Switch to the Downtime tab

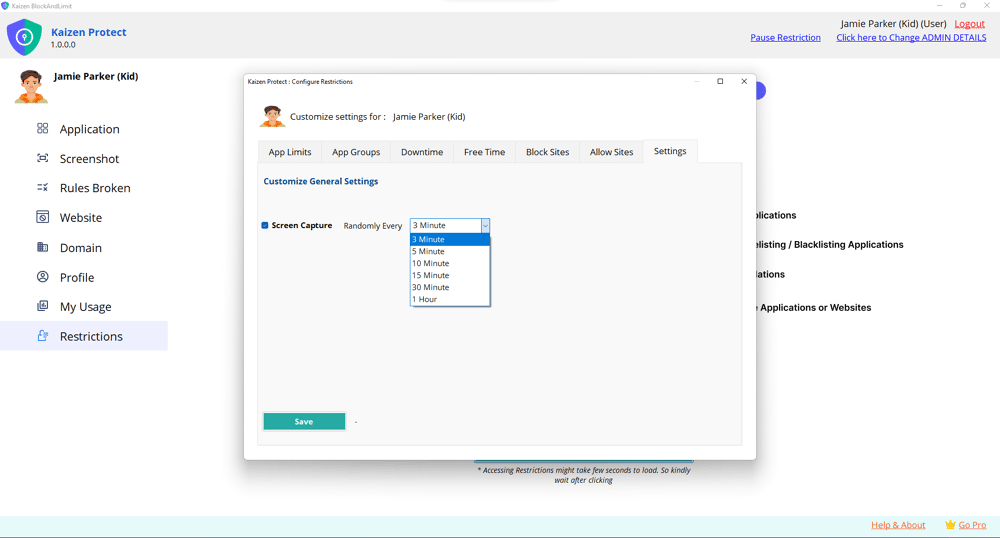pos(422,152)
